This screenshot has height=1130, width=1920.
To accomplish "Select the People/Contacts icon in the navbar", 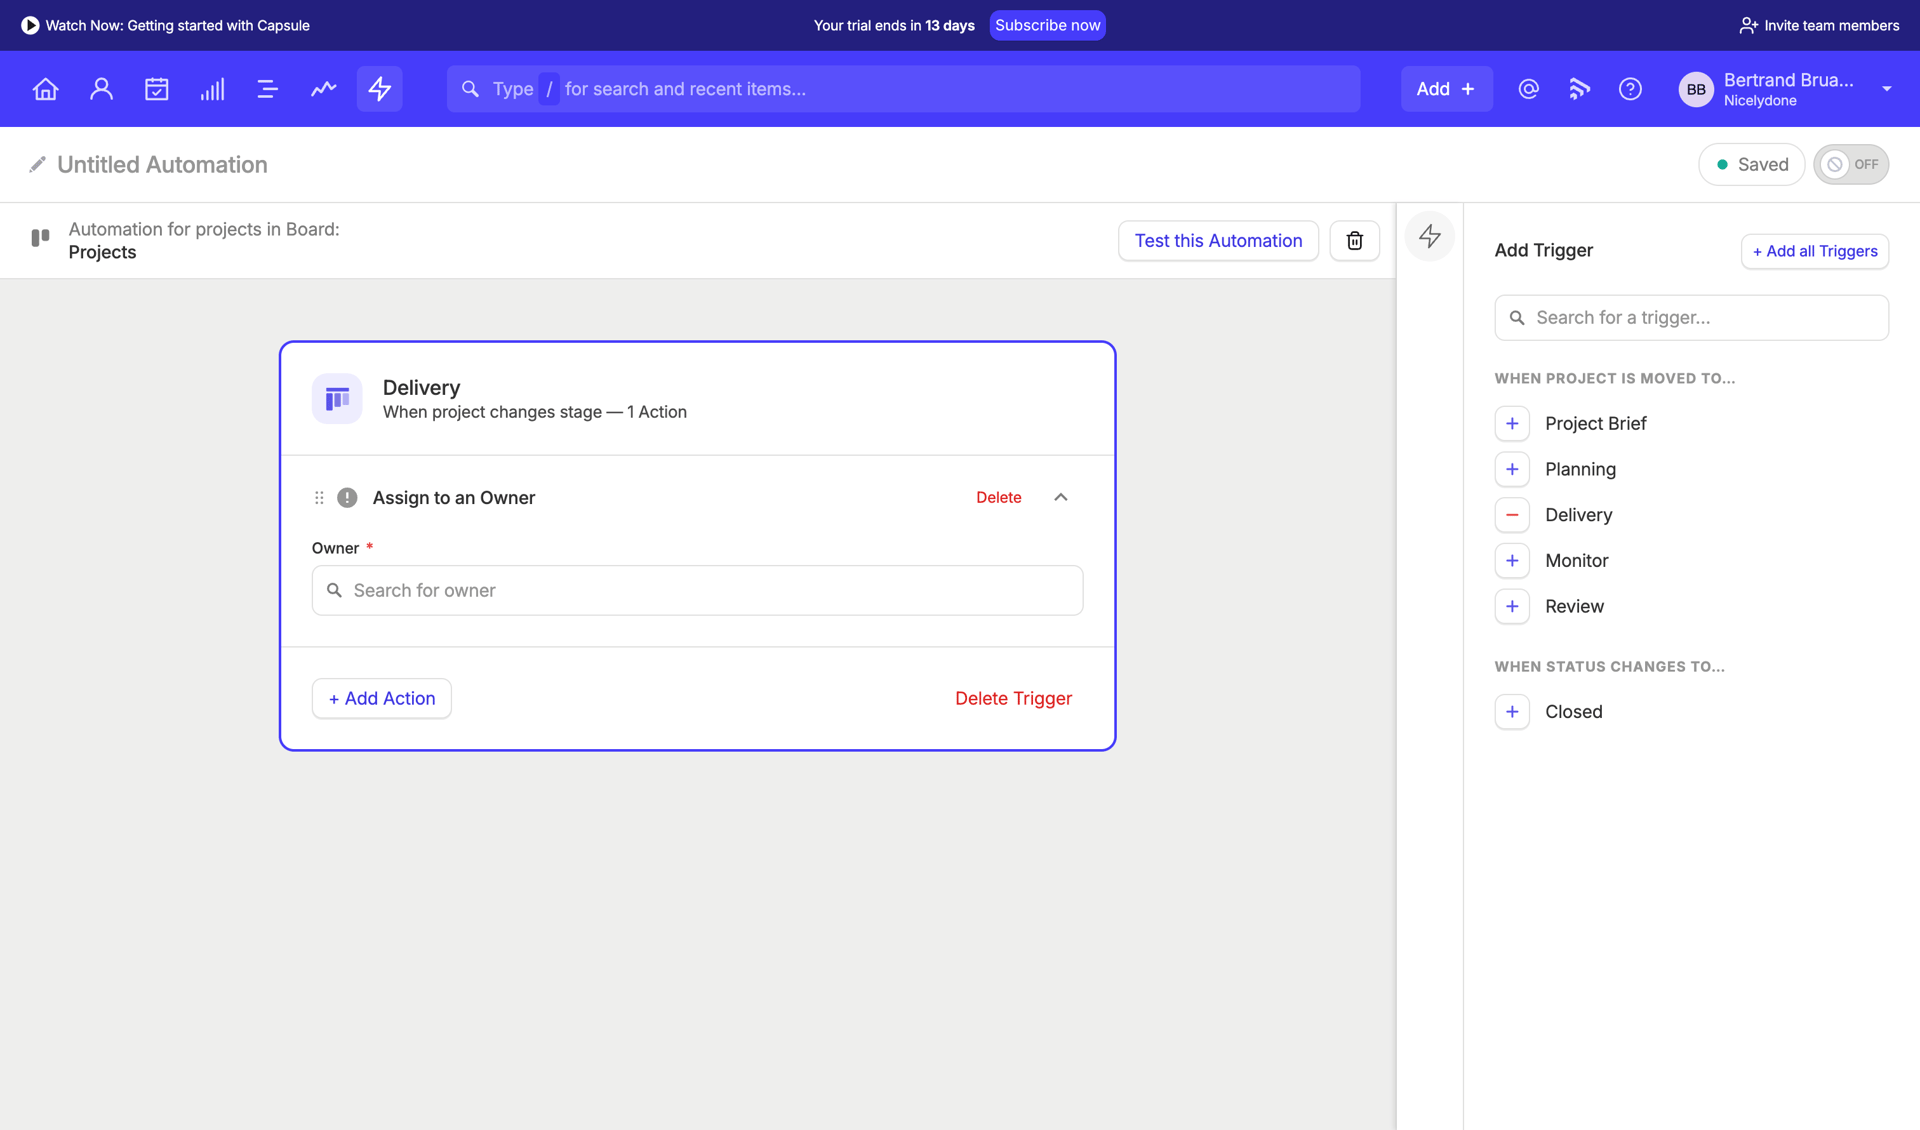I will click(101, 89).
